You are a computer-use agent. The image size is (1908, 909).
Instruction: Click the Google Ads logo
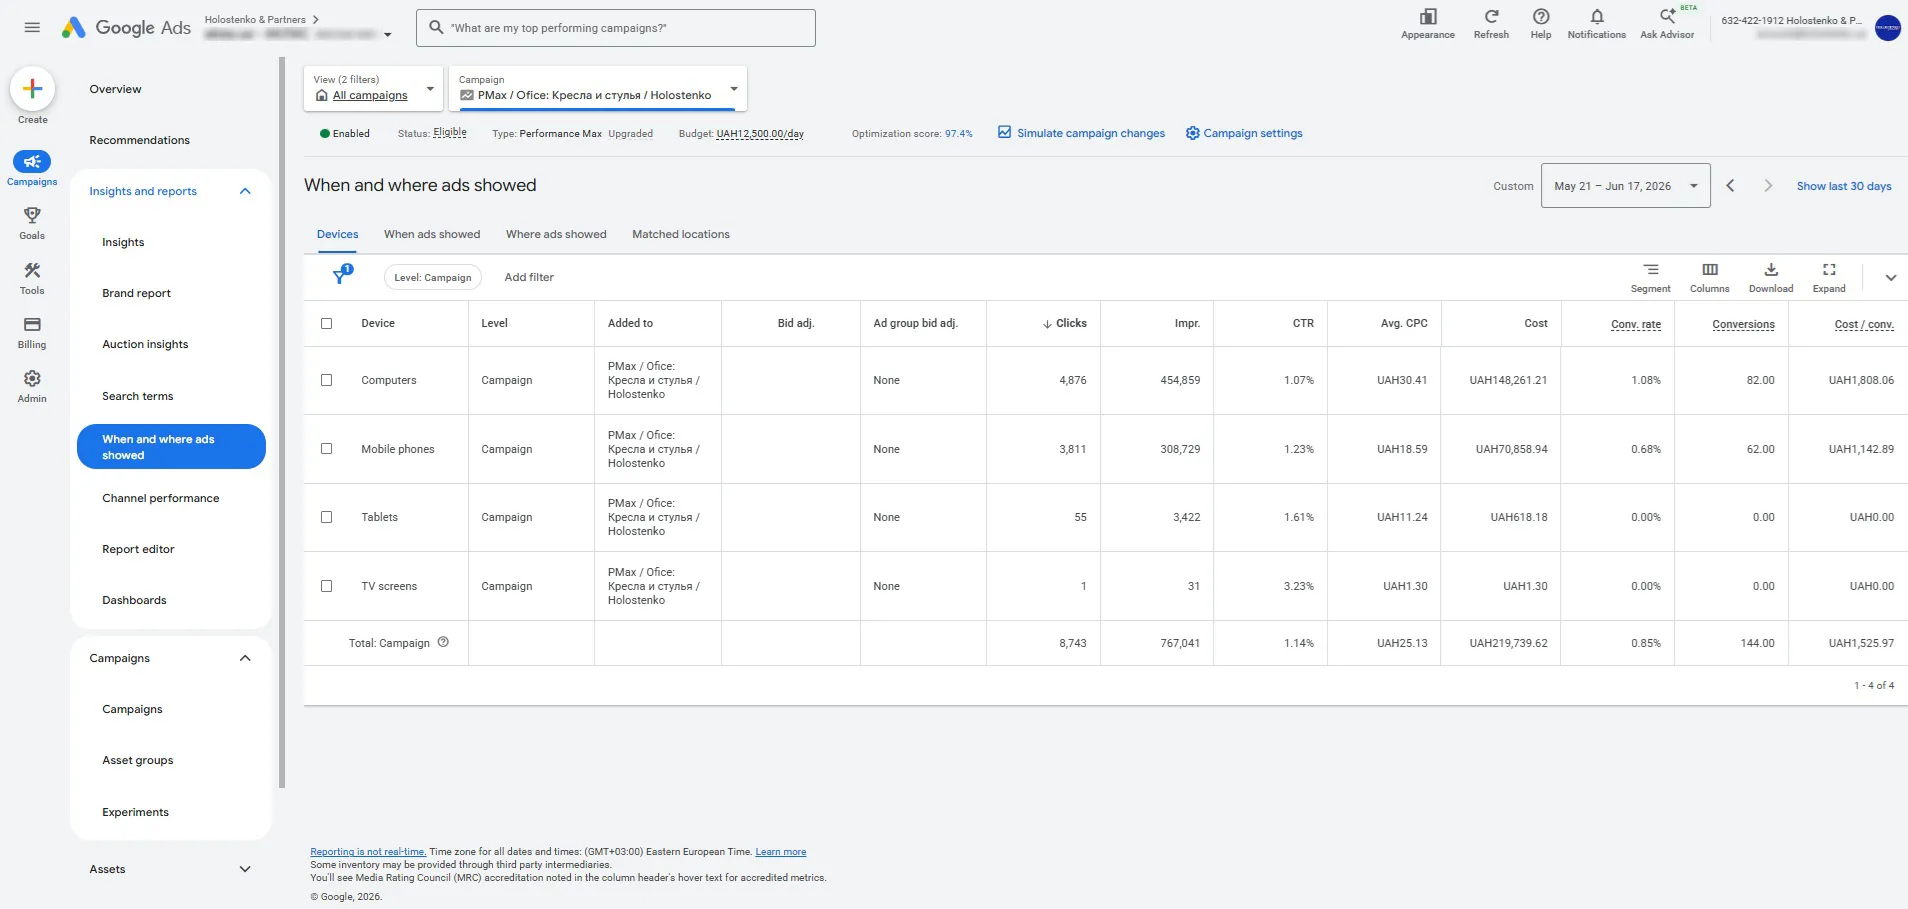pos(126,28)
